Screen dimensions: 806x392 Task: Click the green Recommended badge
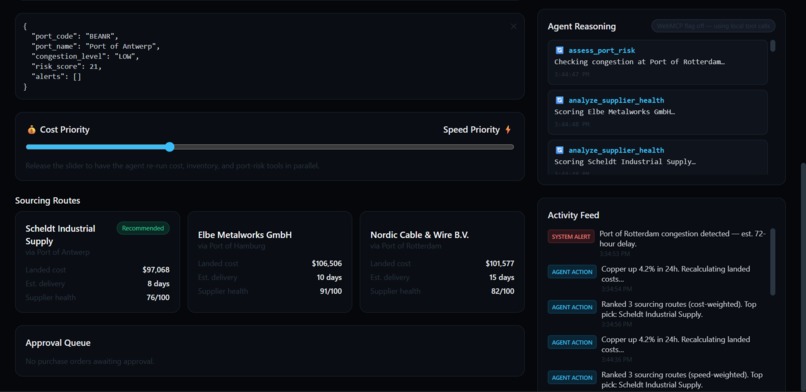pyautogui.click(x=143, y=228)
